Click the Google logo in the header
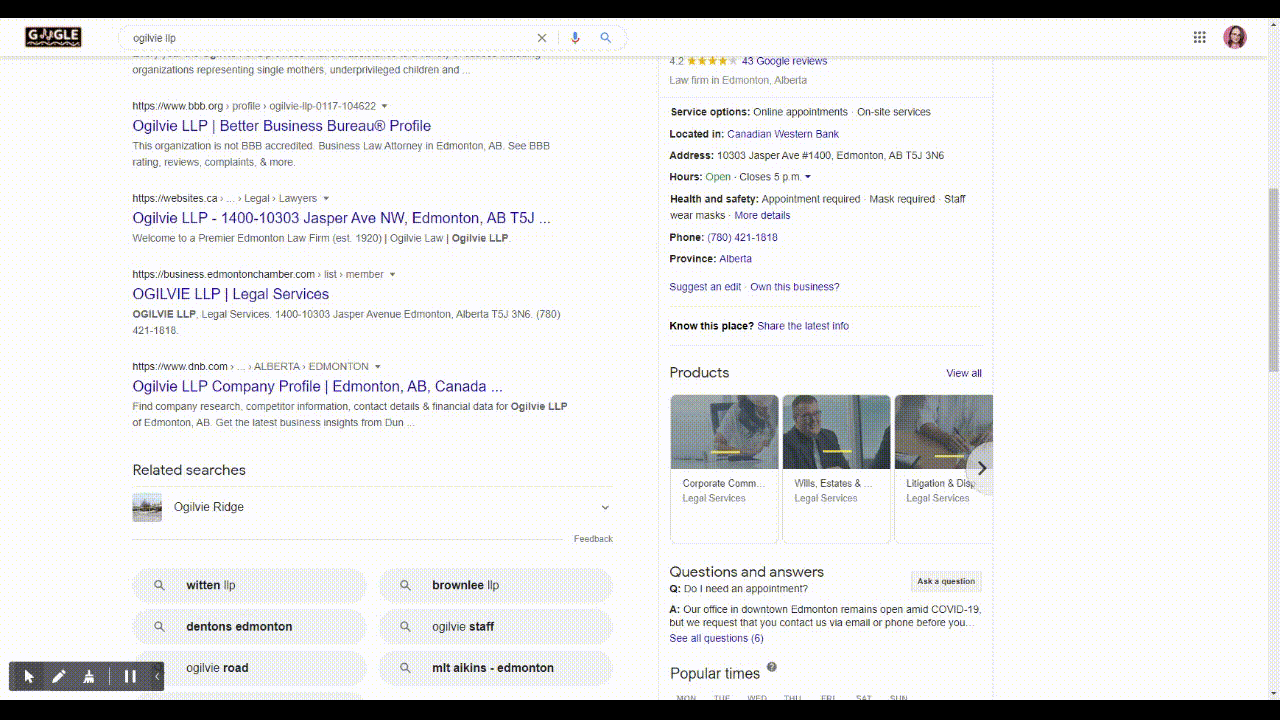The width and height of the screenshot is (1280, 720). pos(53,37)
